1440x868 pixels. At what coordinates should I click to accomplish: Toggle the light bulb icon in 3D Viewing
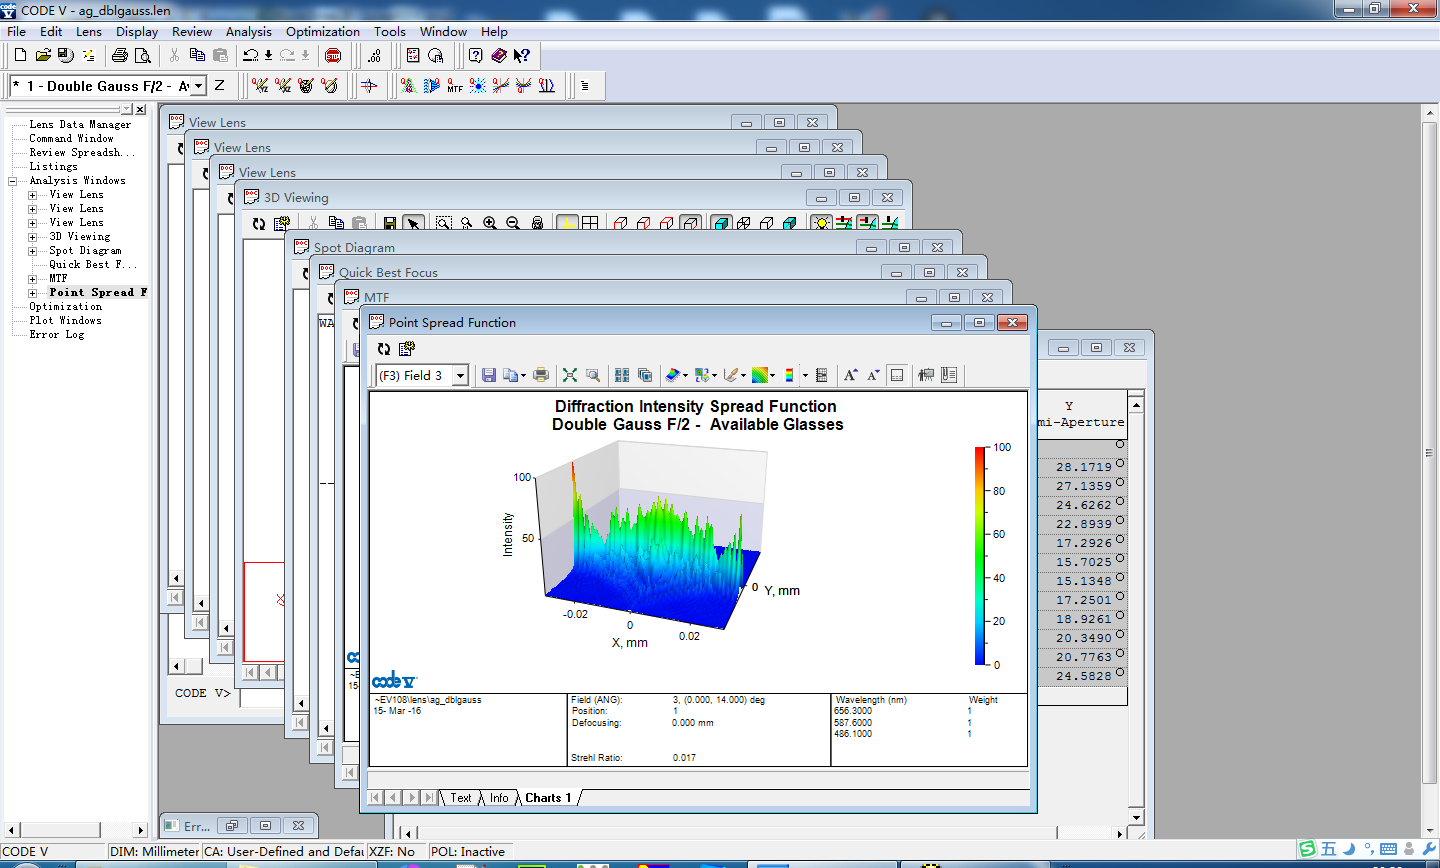[821, 224]
